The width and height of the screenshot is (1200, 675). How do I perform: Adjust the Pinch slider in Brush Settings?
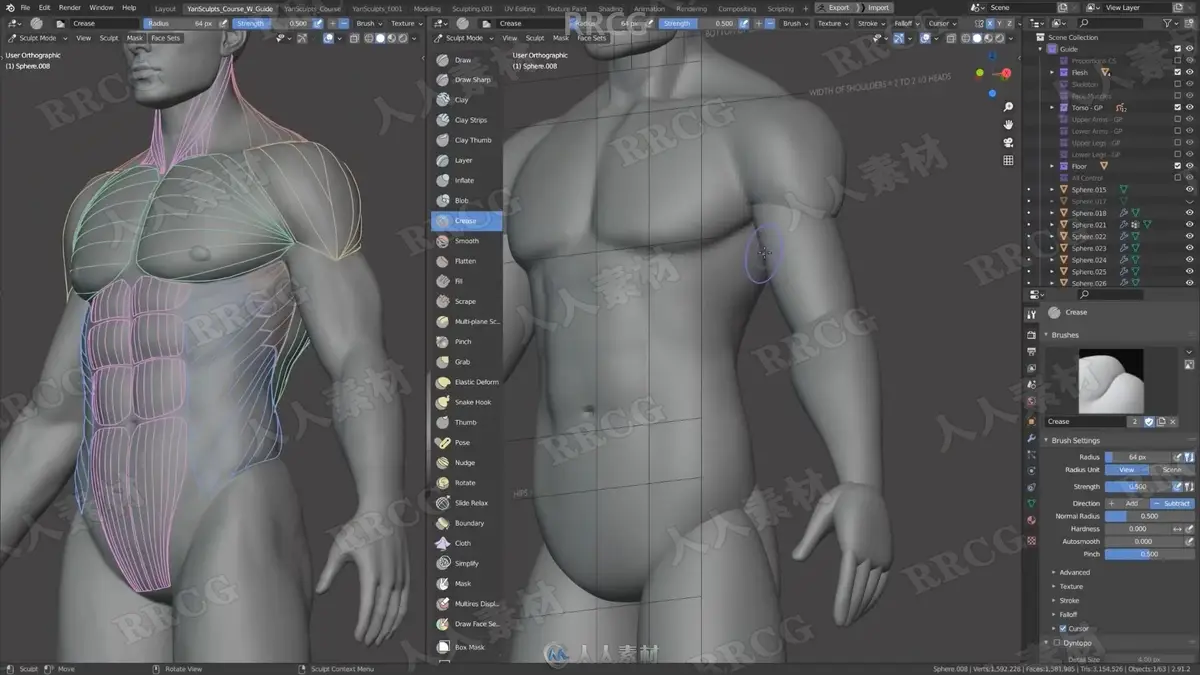(1149, 553)
